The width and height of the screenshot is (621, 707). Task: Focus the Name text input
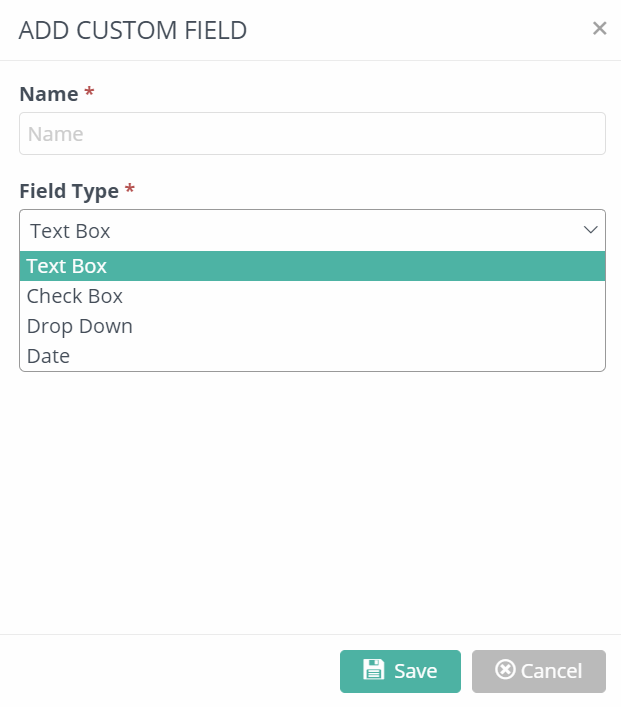tap(312, 134)
